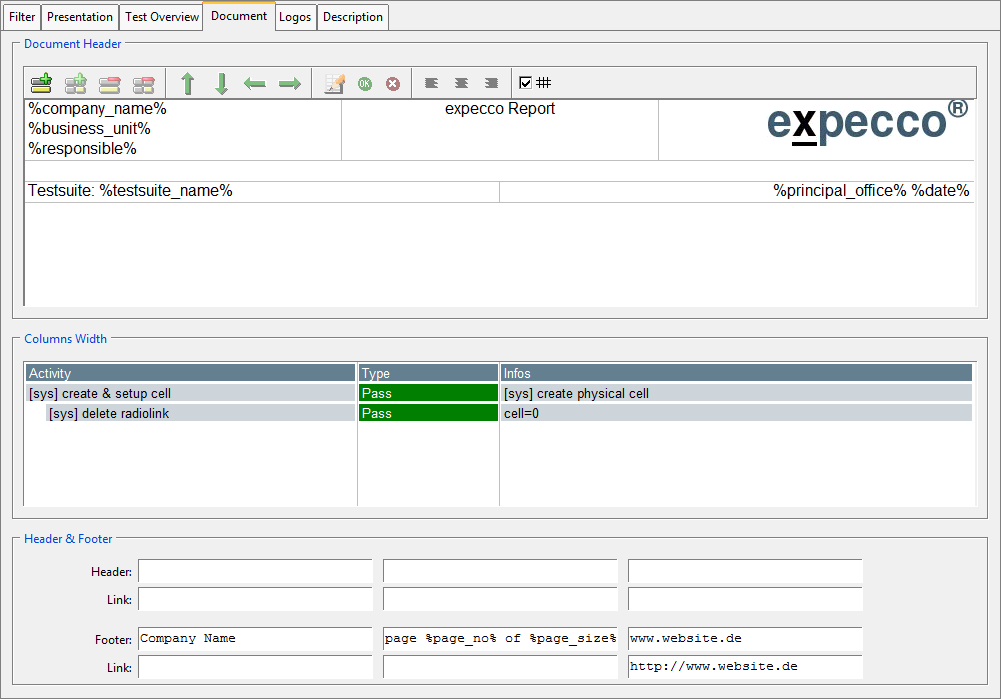Click the add row icon

point(41,84)
